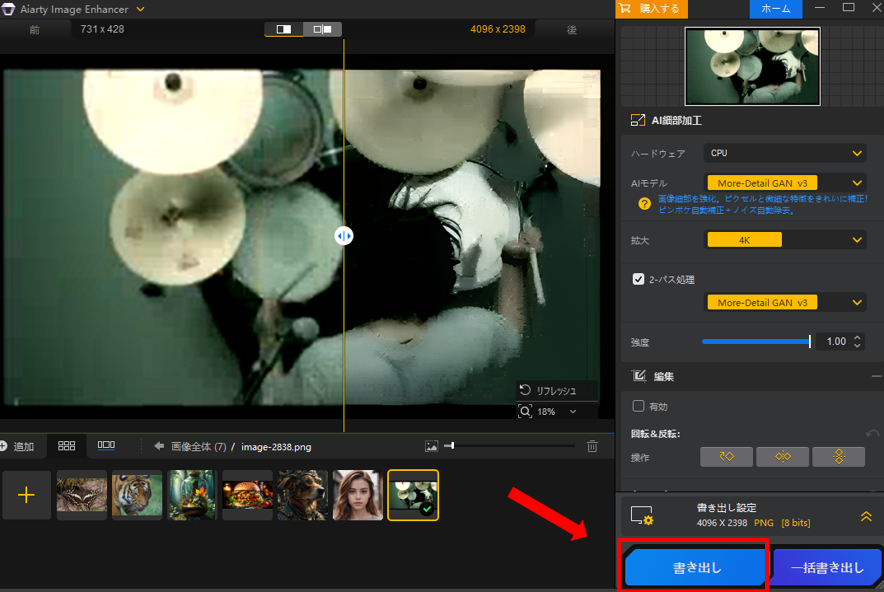884x592 pixels.
Task: Click the trash delete icon
Action: (x=592, y=446)
